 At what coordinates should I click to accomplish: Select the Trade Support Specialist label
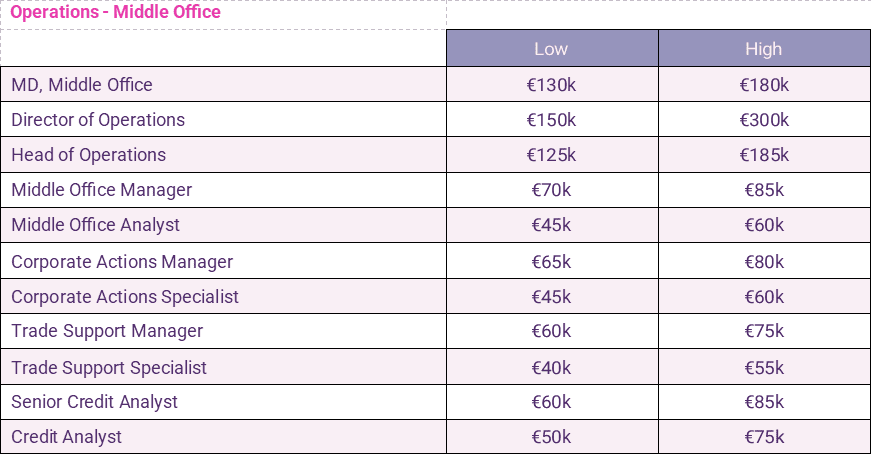[109, 367]
